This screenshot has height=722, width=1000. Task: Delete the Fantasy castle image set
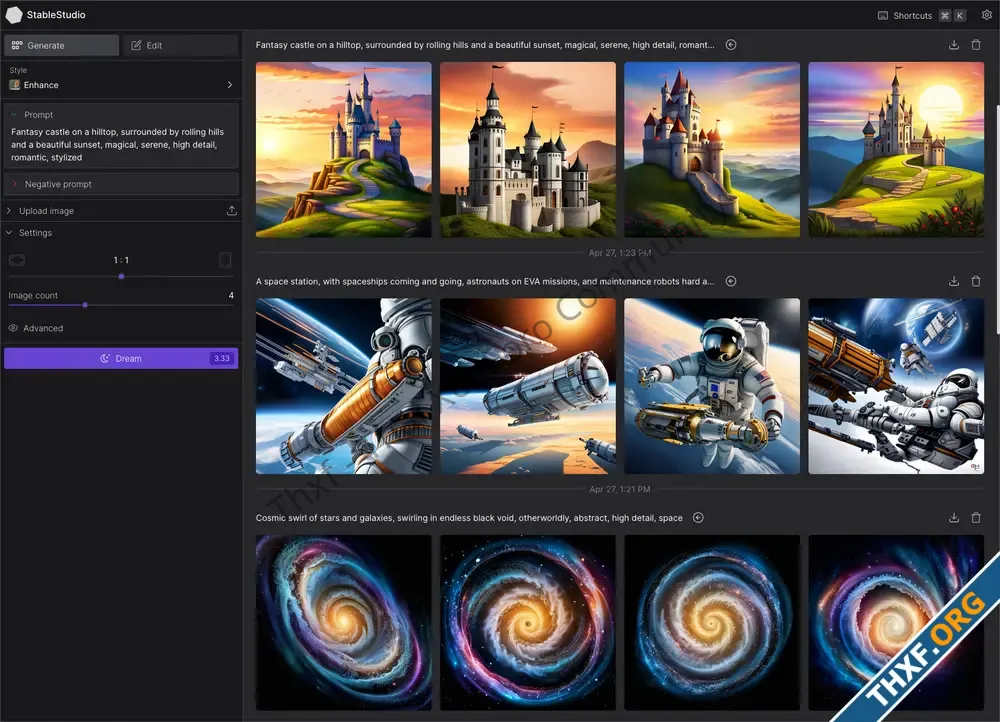pos(976,45)
